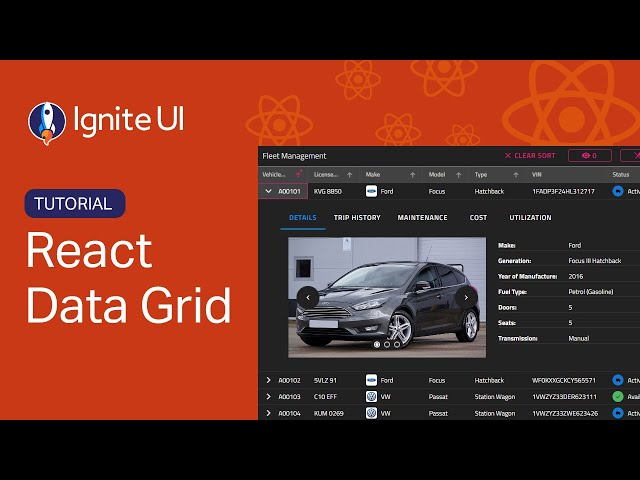640x480 pixels.
Task: Click Ford logo in row A00102
Action: coord(371,380)
